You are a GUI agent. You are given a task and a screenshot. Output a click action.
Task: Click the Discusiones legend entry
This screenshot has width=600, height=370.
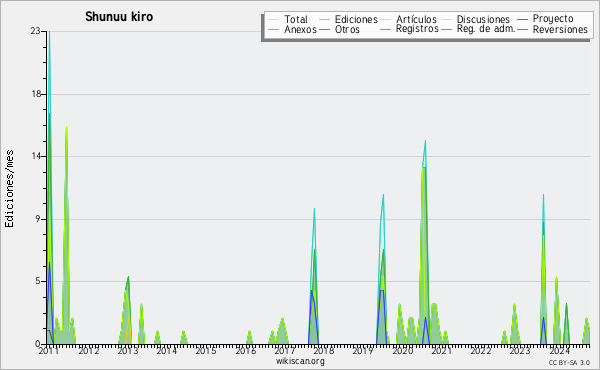coord(483,19)
